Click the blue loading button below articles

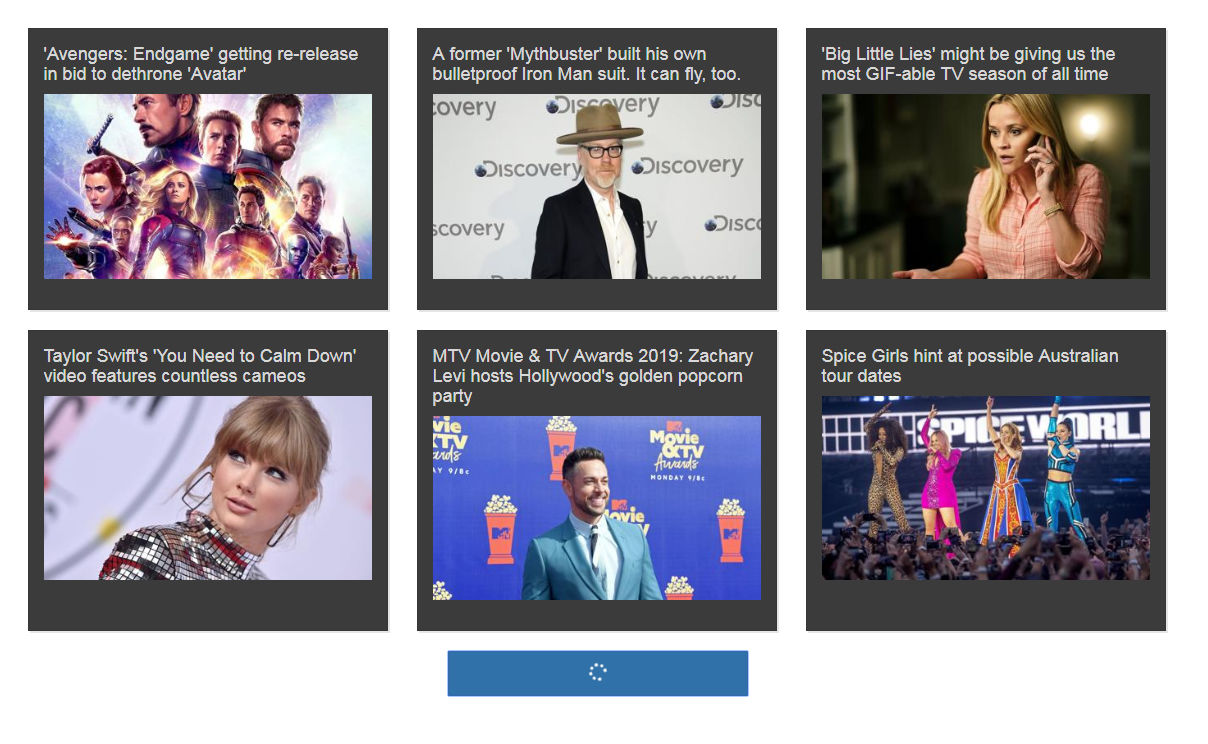click(x=598, y=673)
